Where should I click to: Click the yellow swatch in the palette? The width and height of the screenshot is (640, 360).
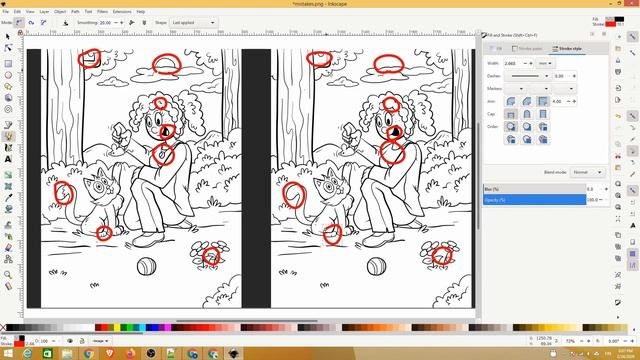tap(117, 327)
